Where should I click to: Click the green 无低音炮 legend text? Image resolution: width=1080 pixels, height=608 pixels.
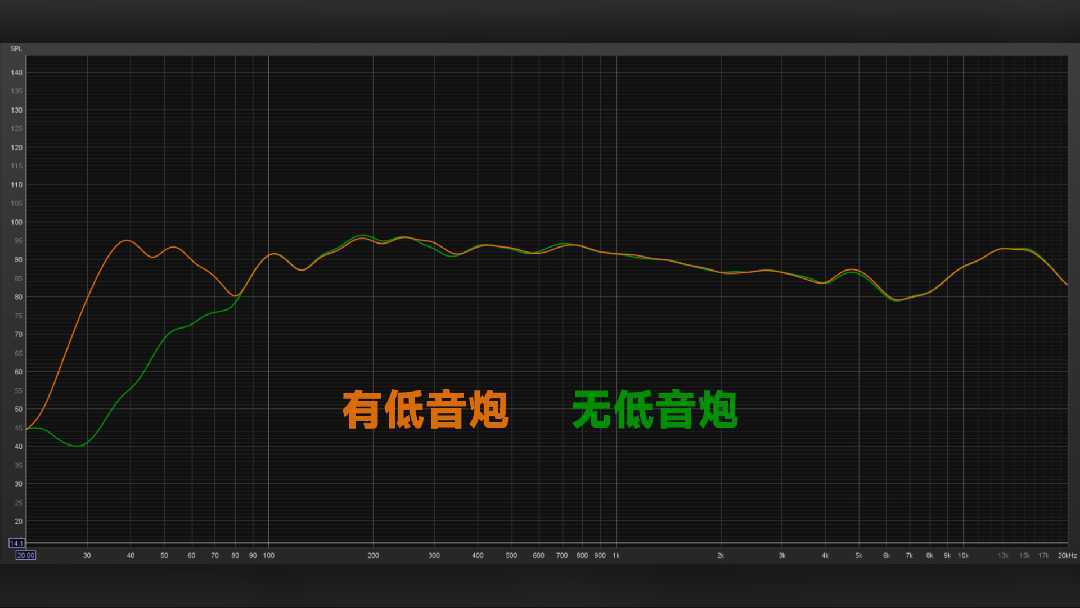655,410
